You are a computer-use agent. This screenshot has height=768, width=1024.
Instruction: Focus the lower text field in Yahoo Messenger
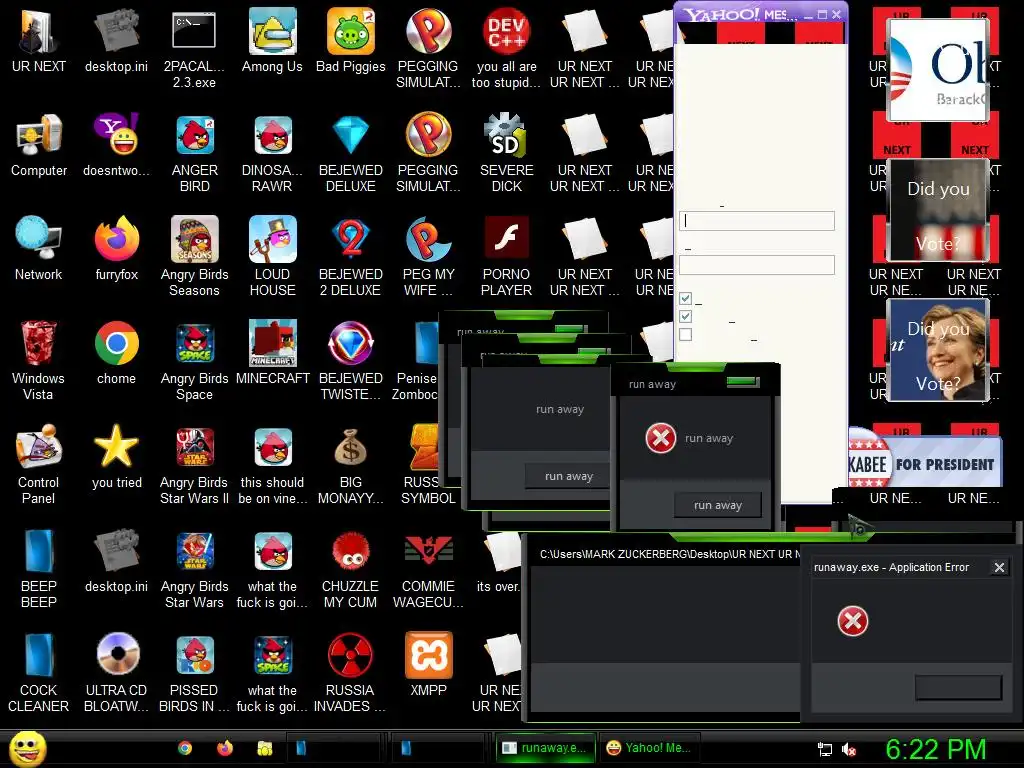[757, 264]
